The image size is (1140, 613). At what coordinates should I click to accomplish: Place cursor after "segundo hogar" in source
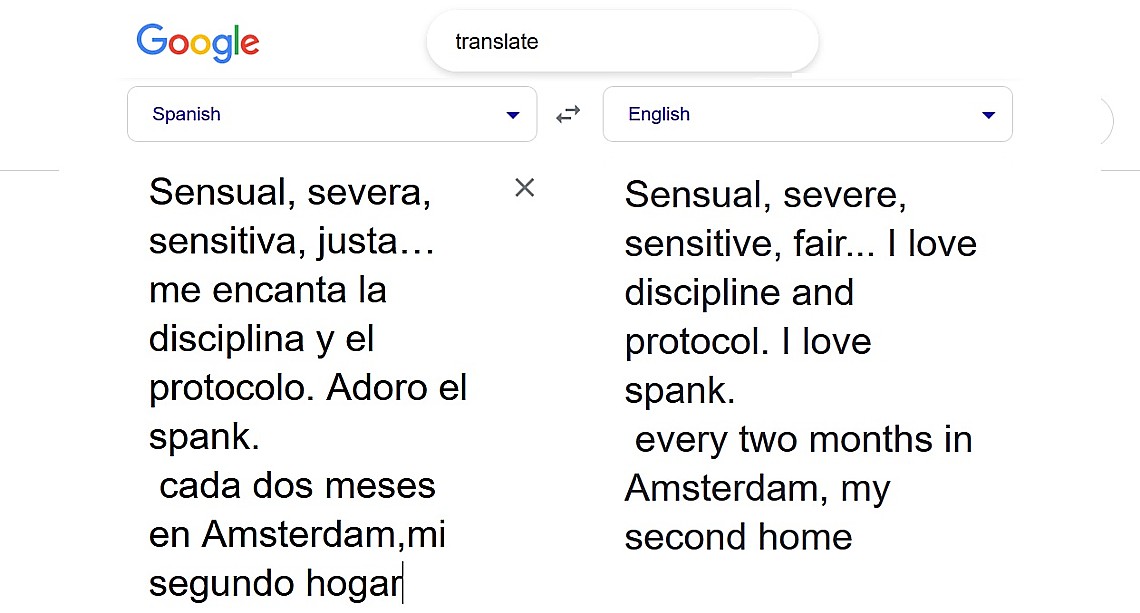coord(402,584)
